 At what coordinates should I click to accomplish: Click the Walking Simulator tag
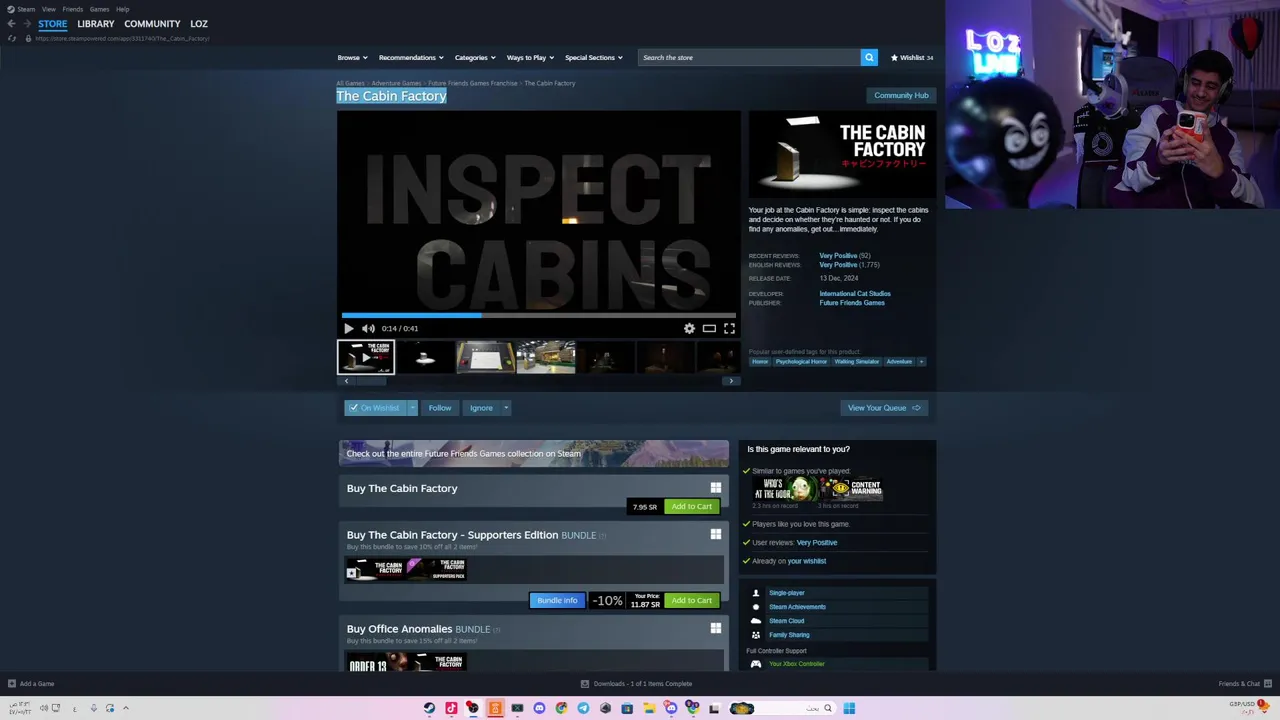tap(857, 361)
